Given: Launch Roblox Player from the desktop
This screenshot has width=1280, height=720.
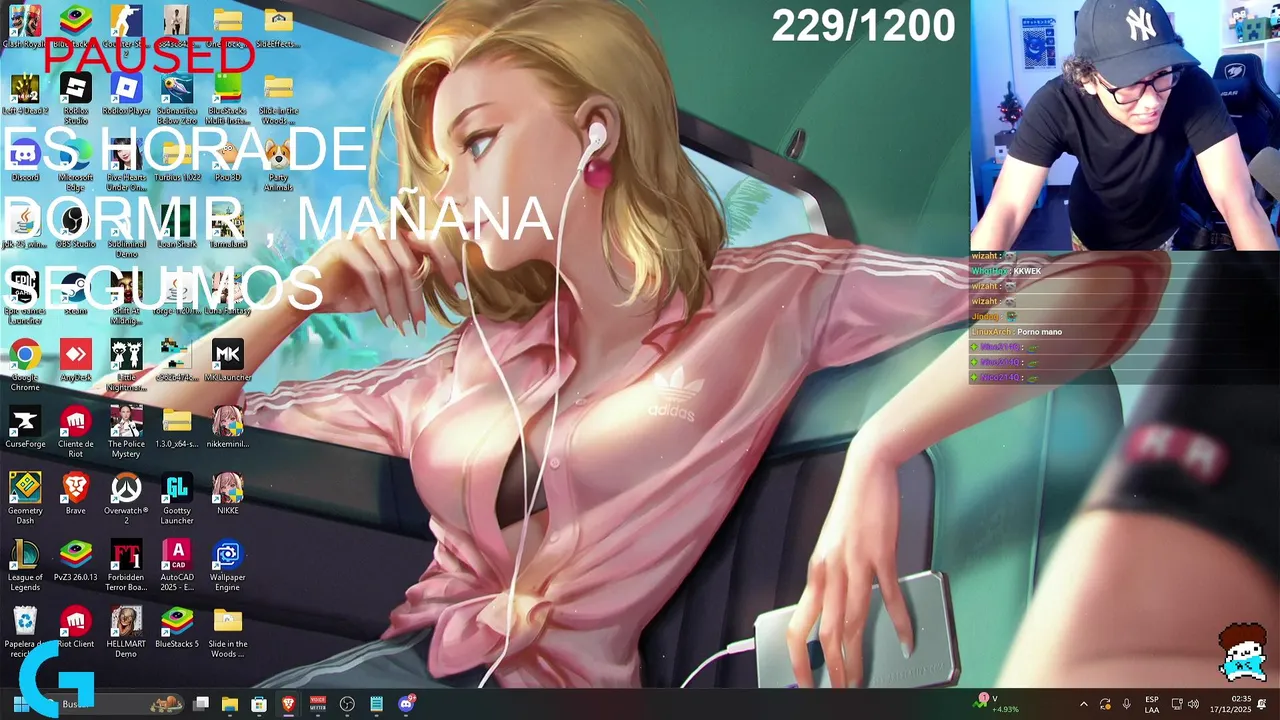Looking at the screenshot, I should [x=126, y=95].
